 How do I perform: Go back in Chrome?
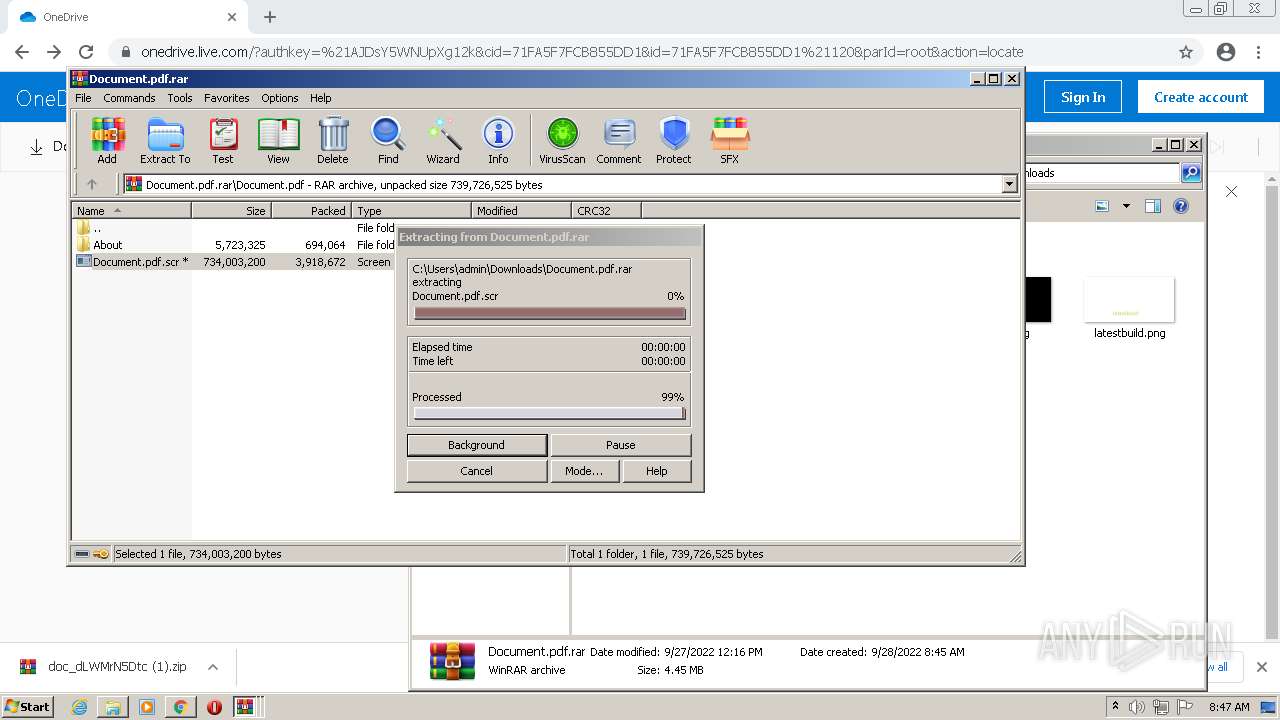pyautogui.click(x=22, y=52)
